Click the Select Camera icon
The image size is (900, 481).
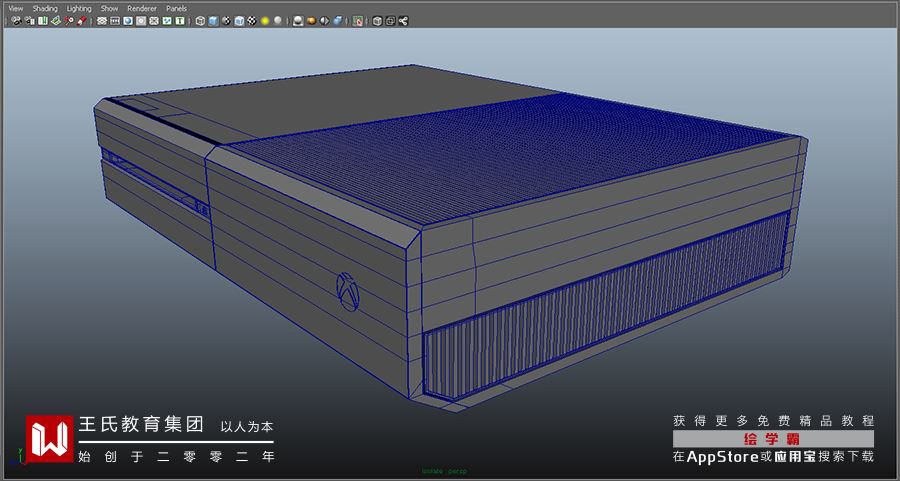[17, 21]
